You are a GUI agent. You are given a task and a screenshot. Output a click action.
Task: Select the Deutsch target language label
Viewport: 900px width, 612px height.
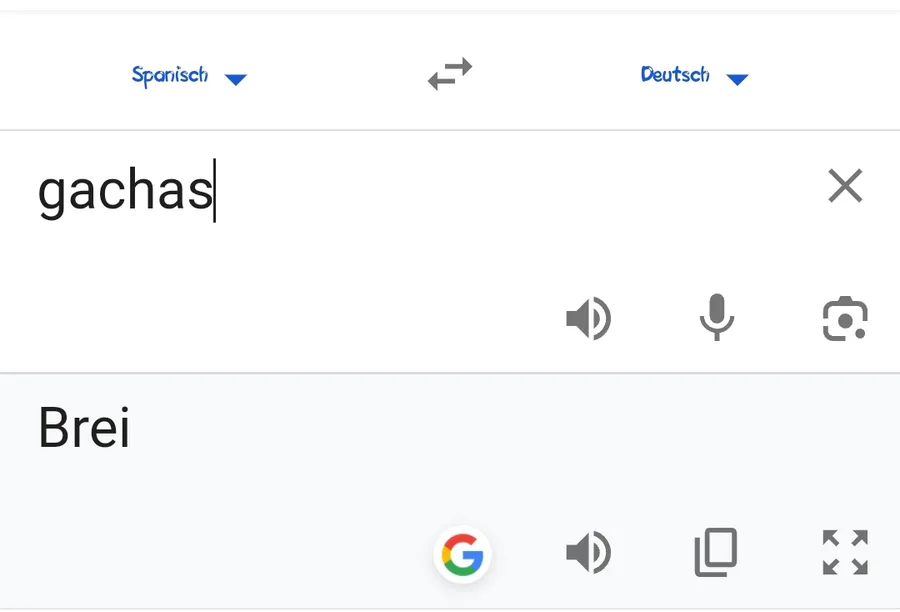675,75
